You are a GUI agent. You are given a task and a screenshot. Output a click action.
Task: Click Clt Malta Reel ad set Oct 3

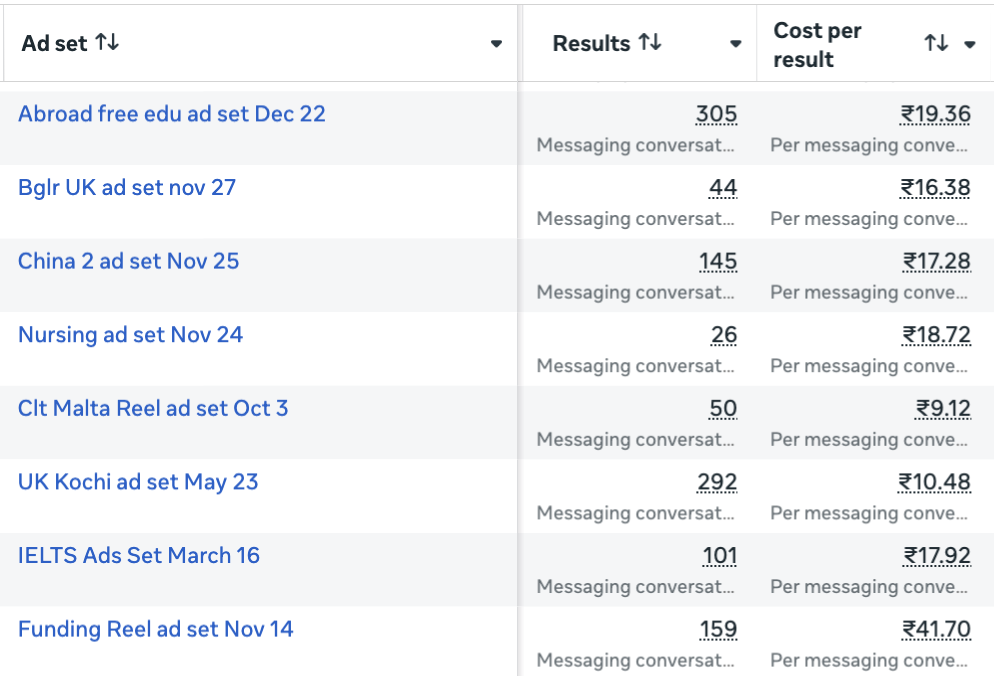coord(153,409)
